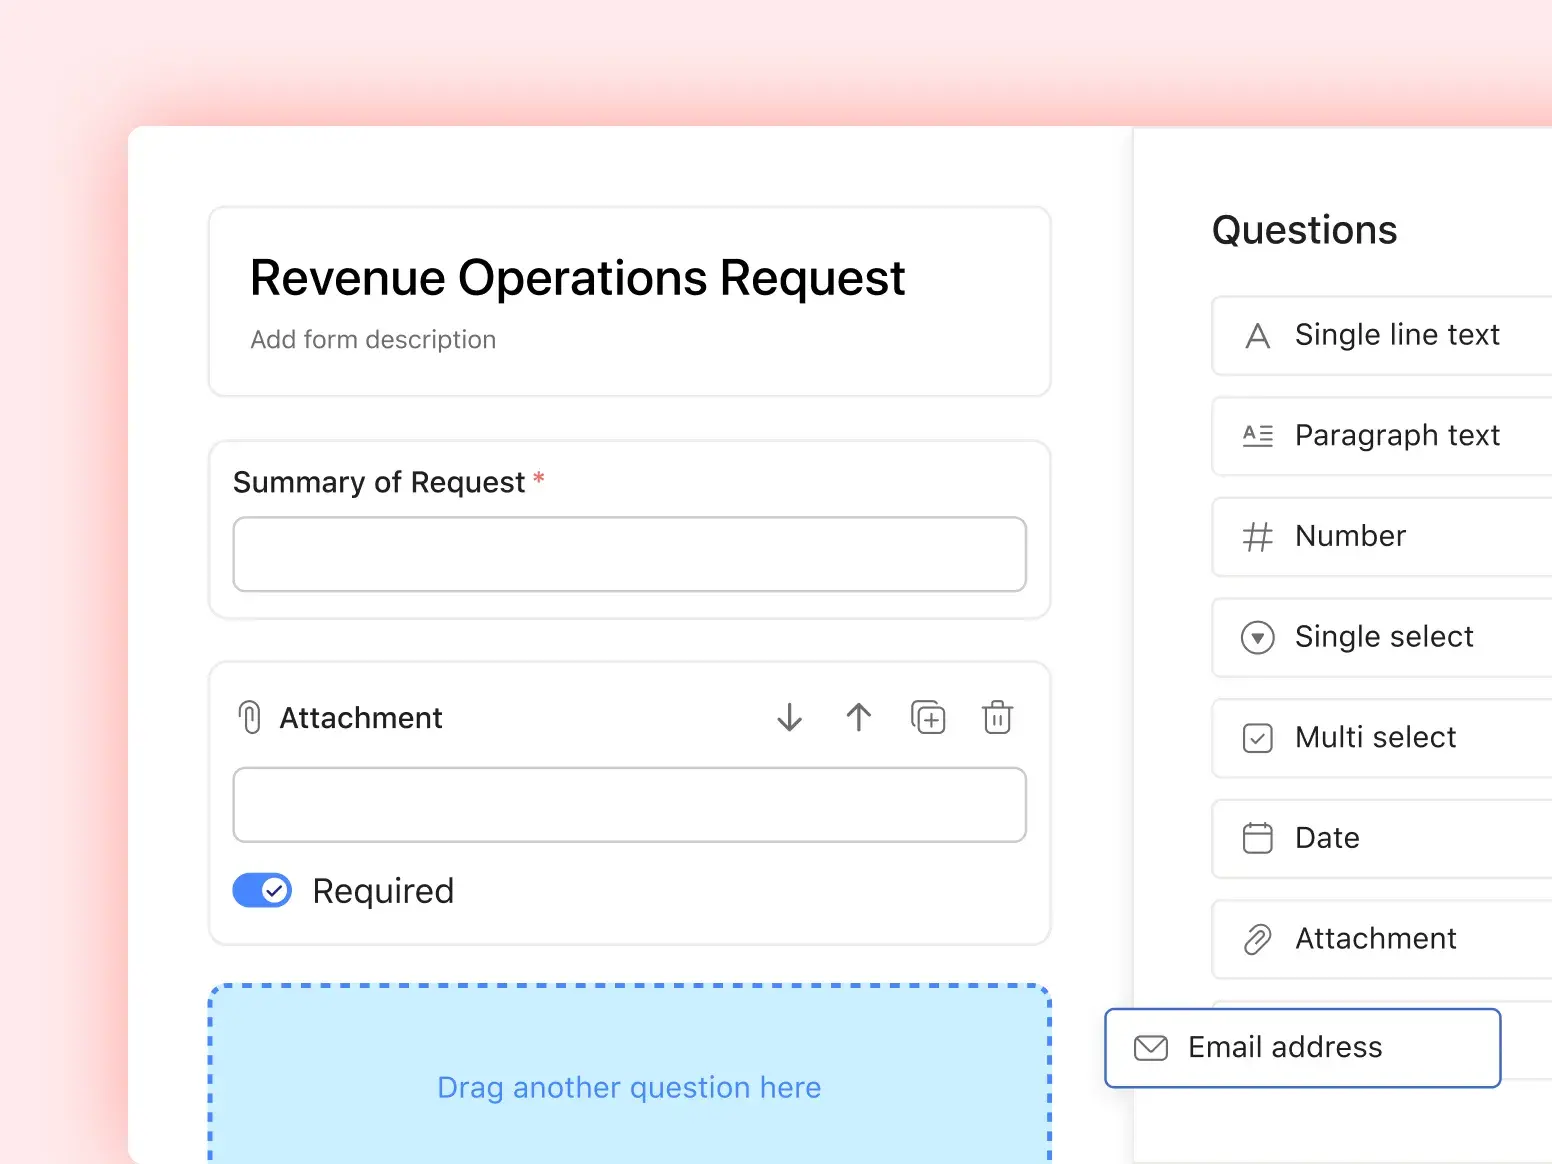Image resolution: width=1552 pixels, height=1164 pixels.
Task: Click the Attachment paperclip icon in Questions
Action: [x=1257, y=939]
